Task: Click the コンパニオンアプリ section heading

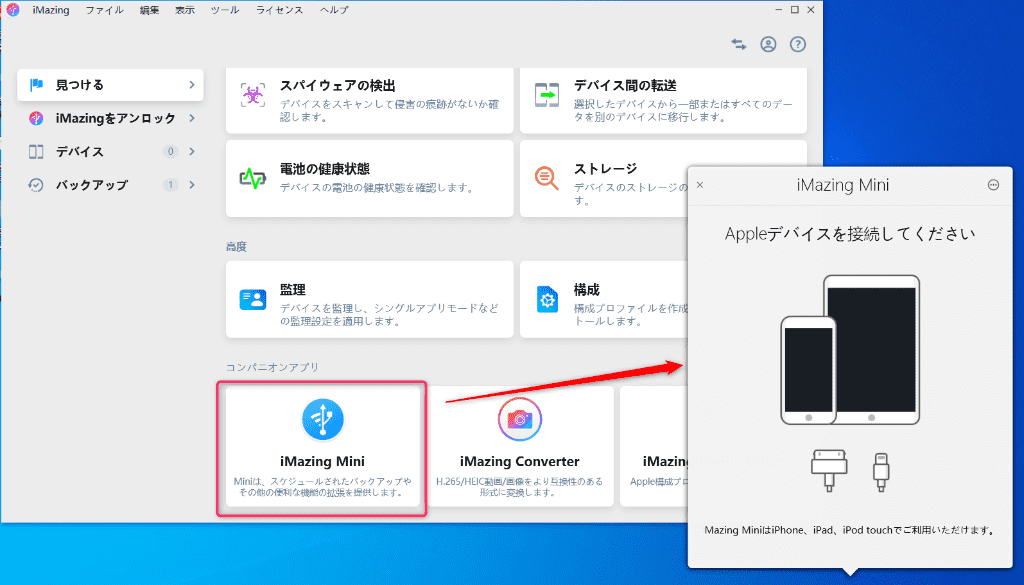Action: 272,367
